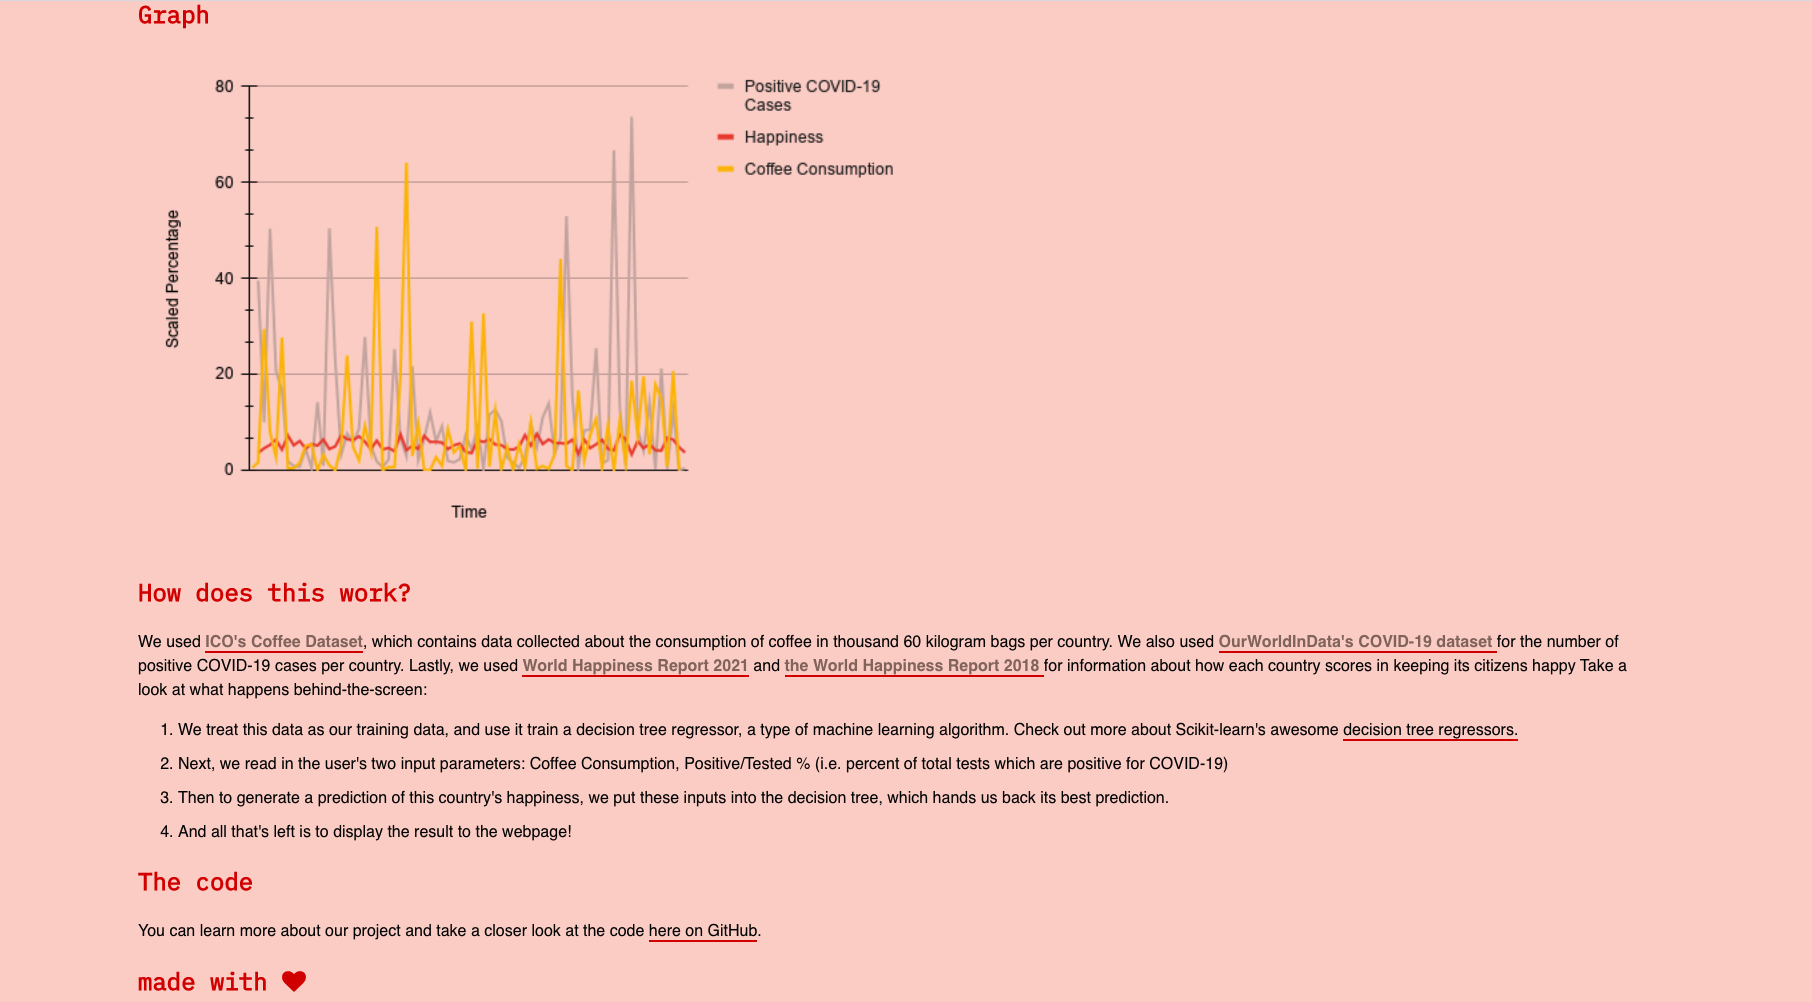Click the Graph heading
The height and width of the screenshot is (1002, 1812).
(174, 15)
